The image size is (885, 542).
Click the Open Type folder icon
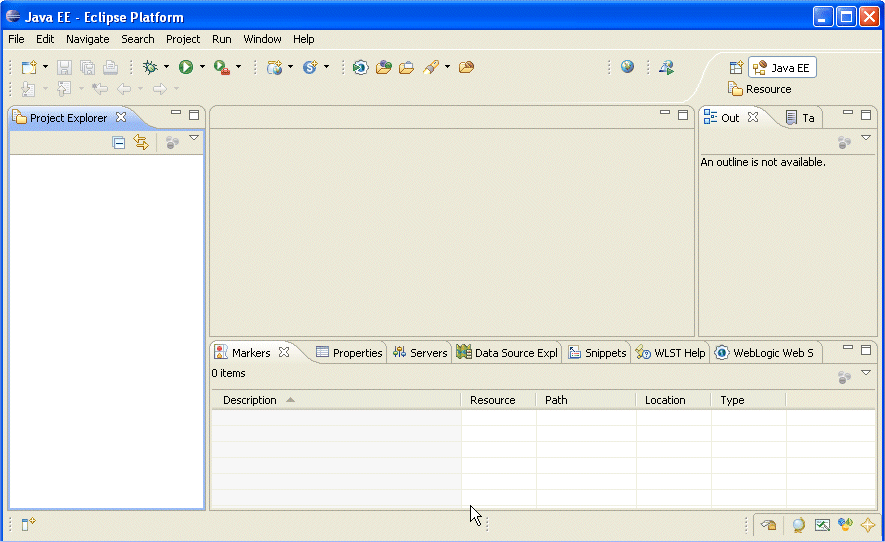point(383,67)
